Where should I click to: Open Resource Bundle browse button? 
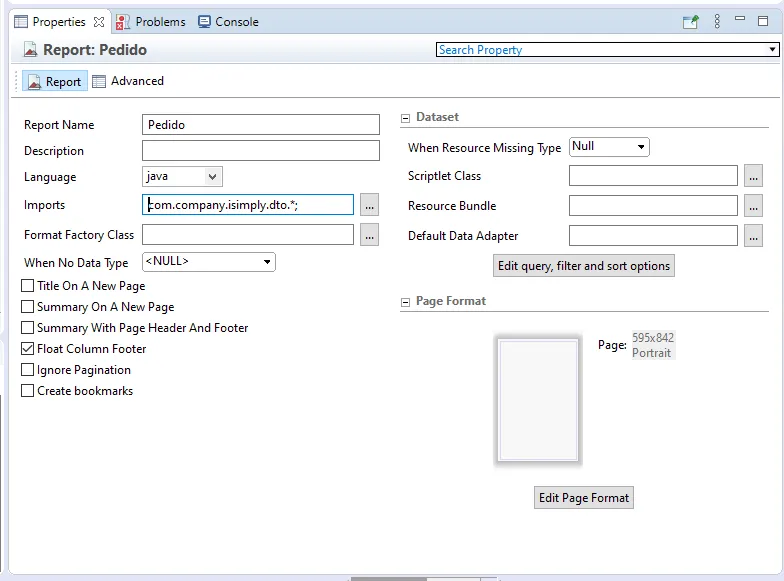(x=754, y=206)
